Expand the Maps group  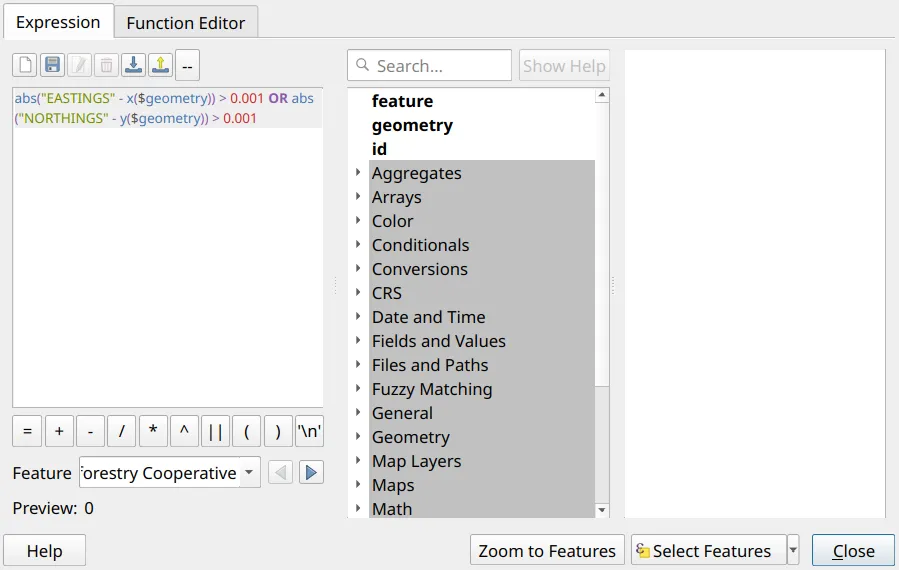[x=358, y=484]
